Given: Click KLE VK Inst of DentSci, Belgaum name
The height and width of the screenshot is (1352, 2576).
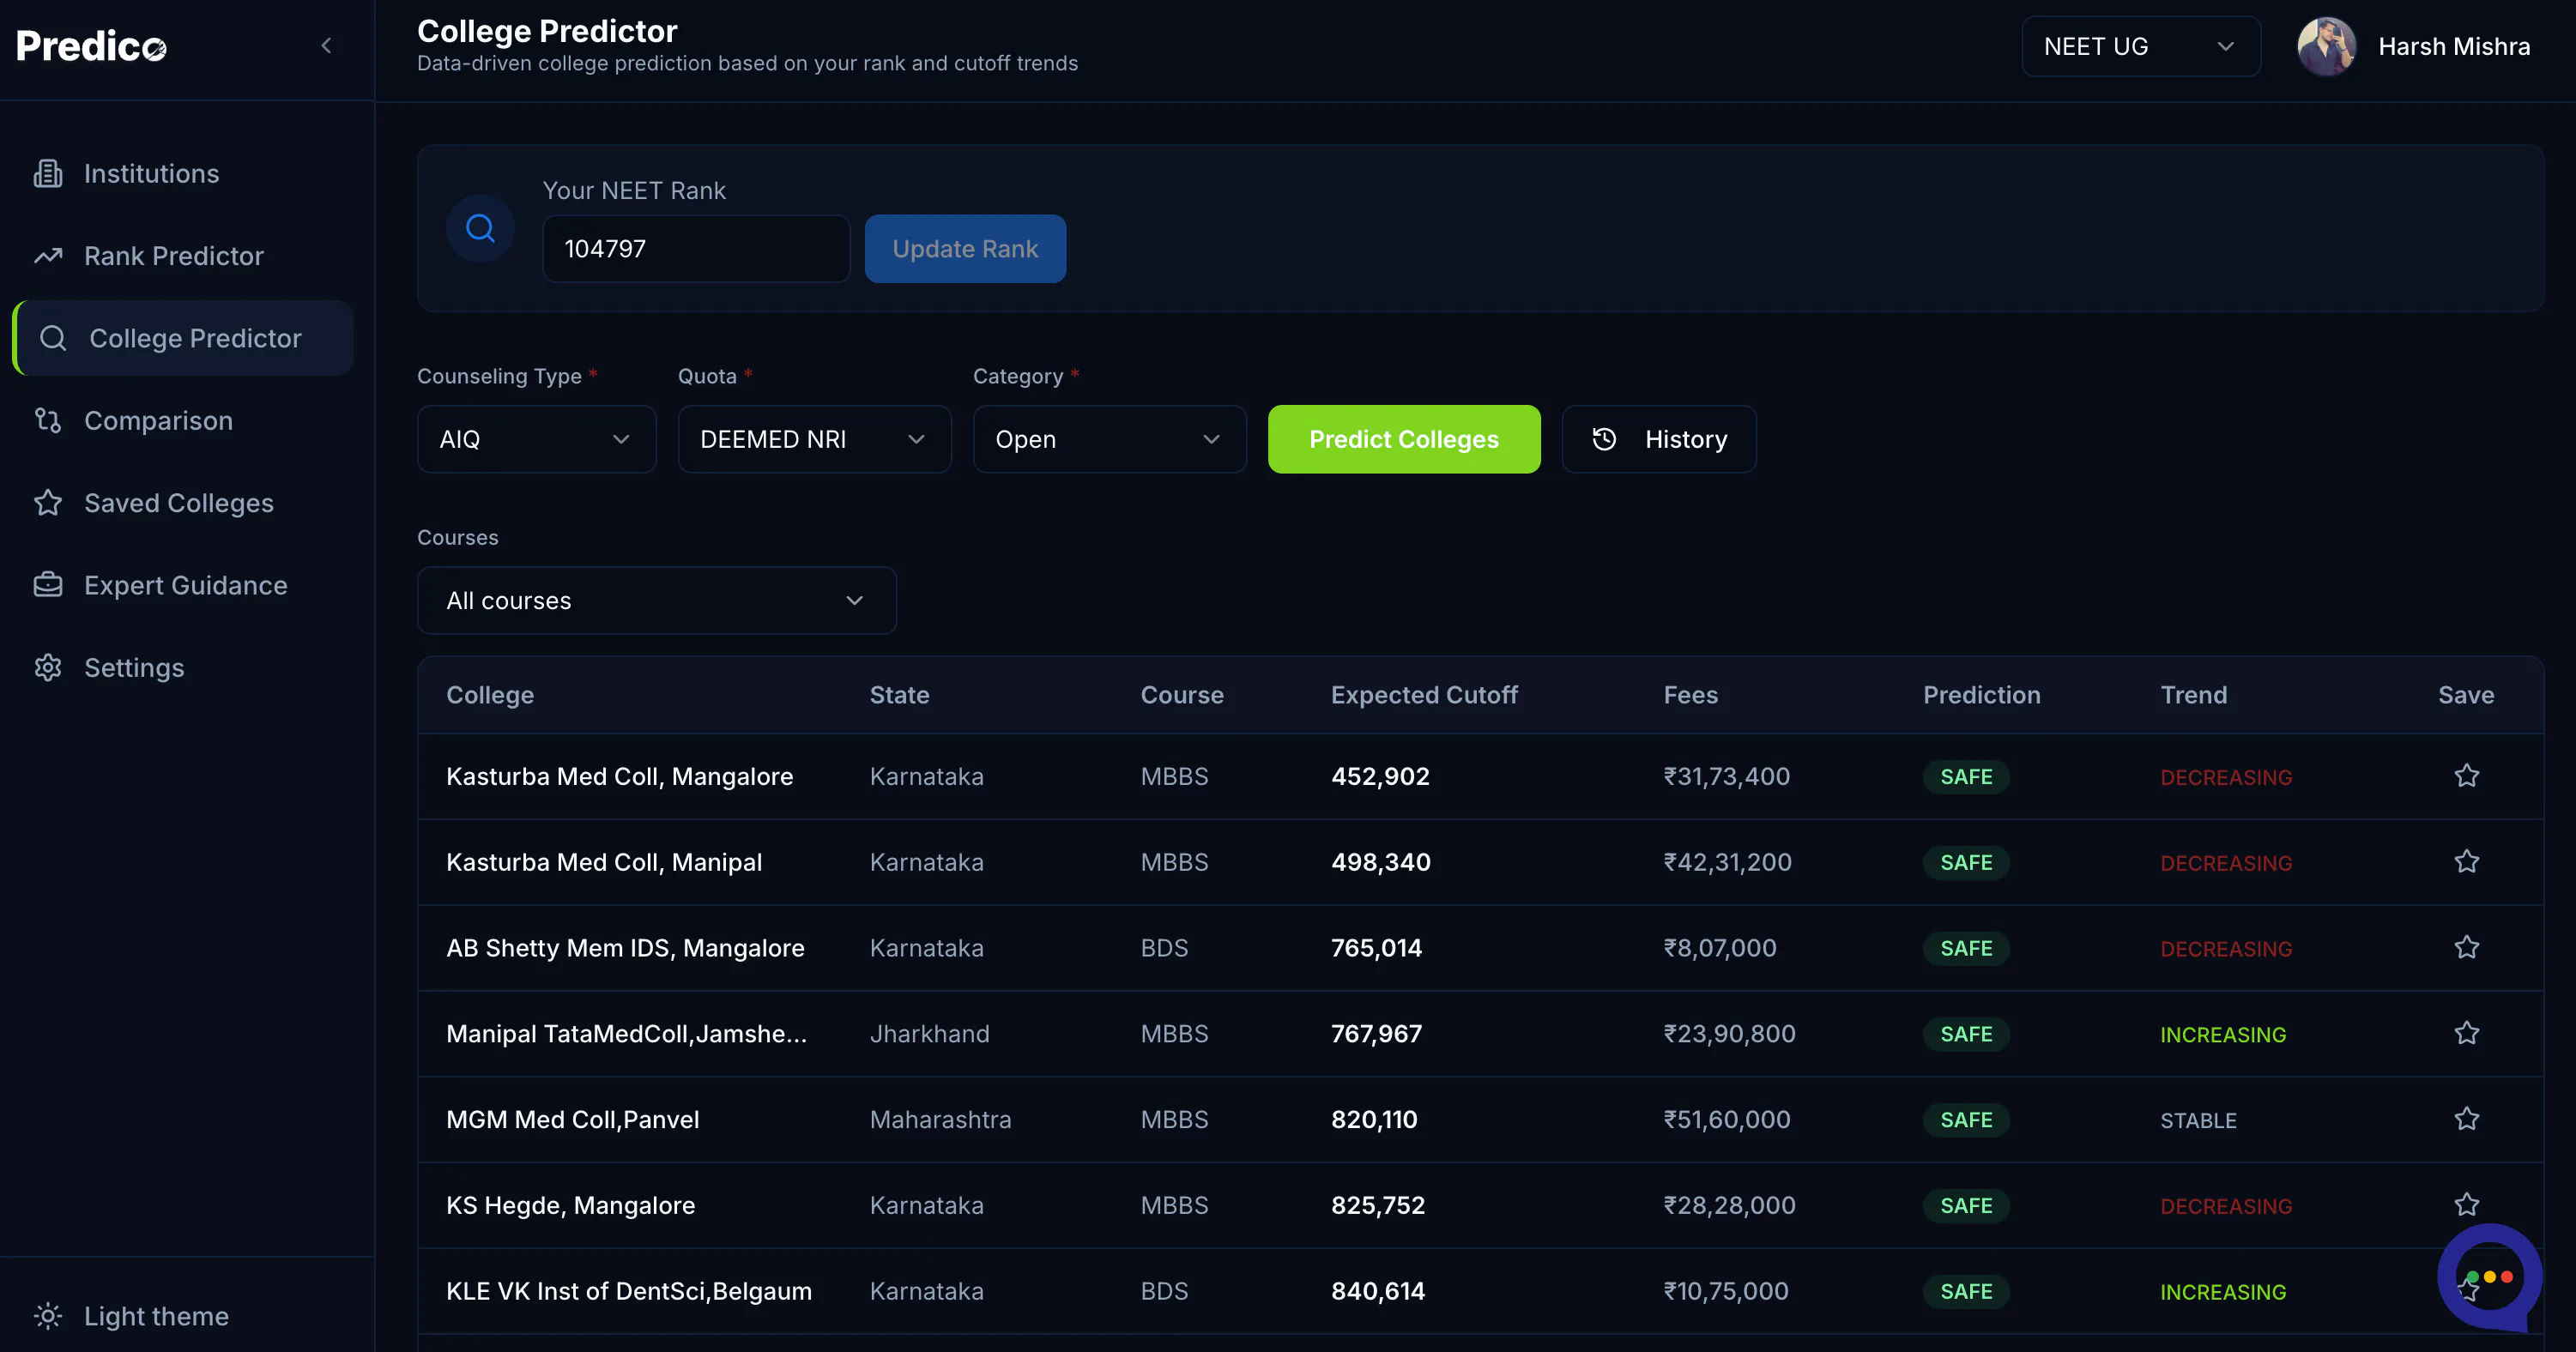Looking at the screenshot, I should [629, 1291].
